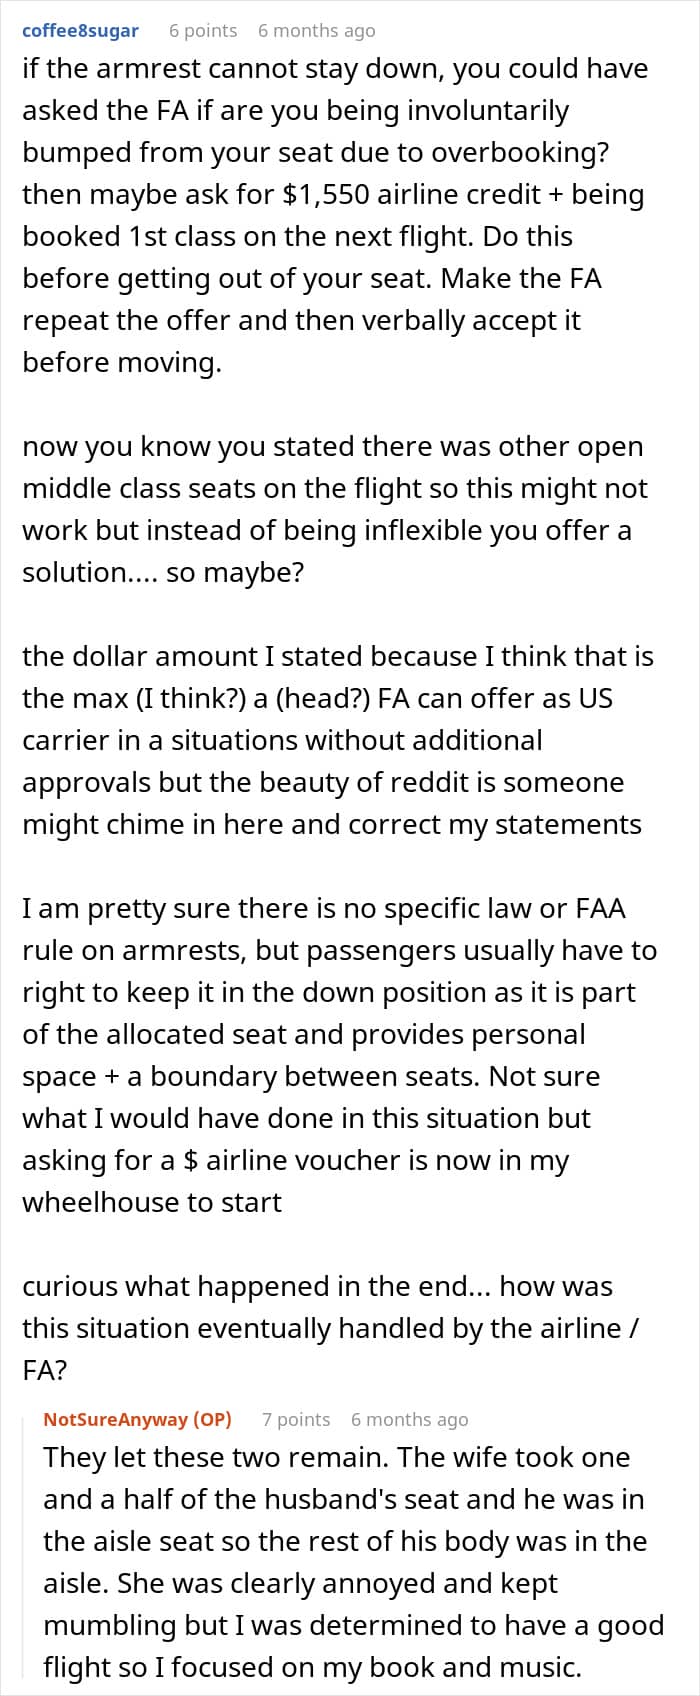Open coffee8sugar's user profile

pos(80,31)
